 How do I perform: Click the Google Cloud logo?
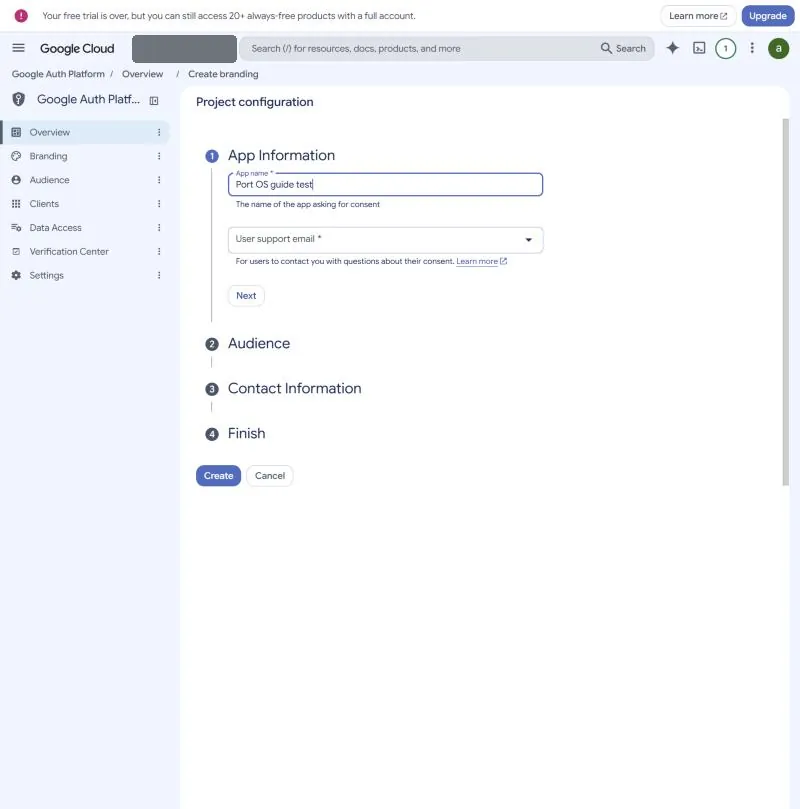click(77, 48)
